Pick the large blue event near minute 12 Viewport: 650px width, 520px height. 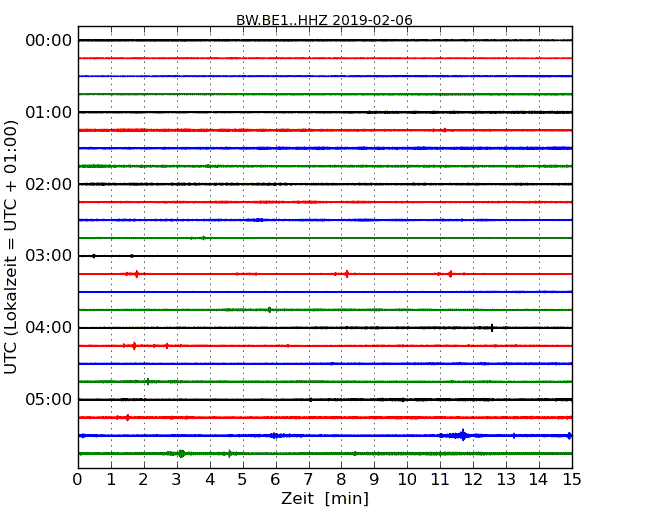pos(463,435)
